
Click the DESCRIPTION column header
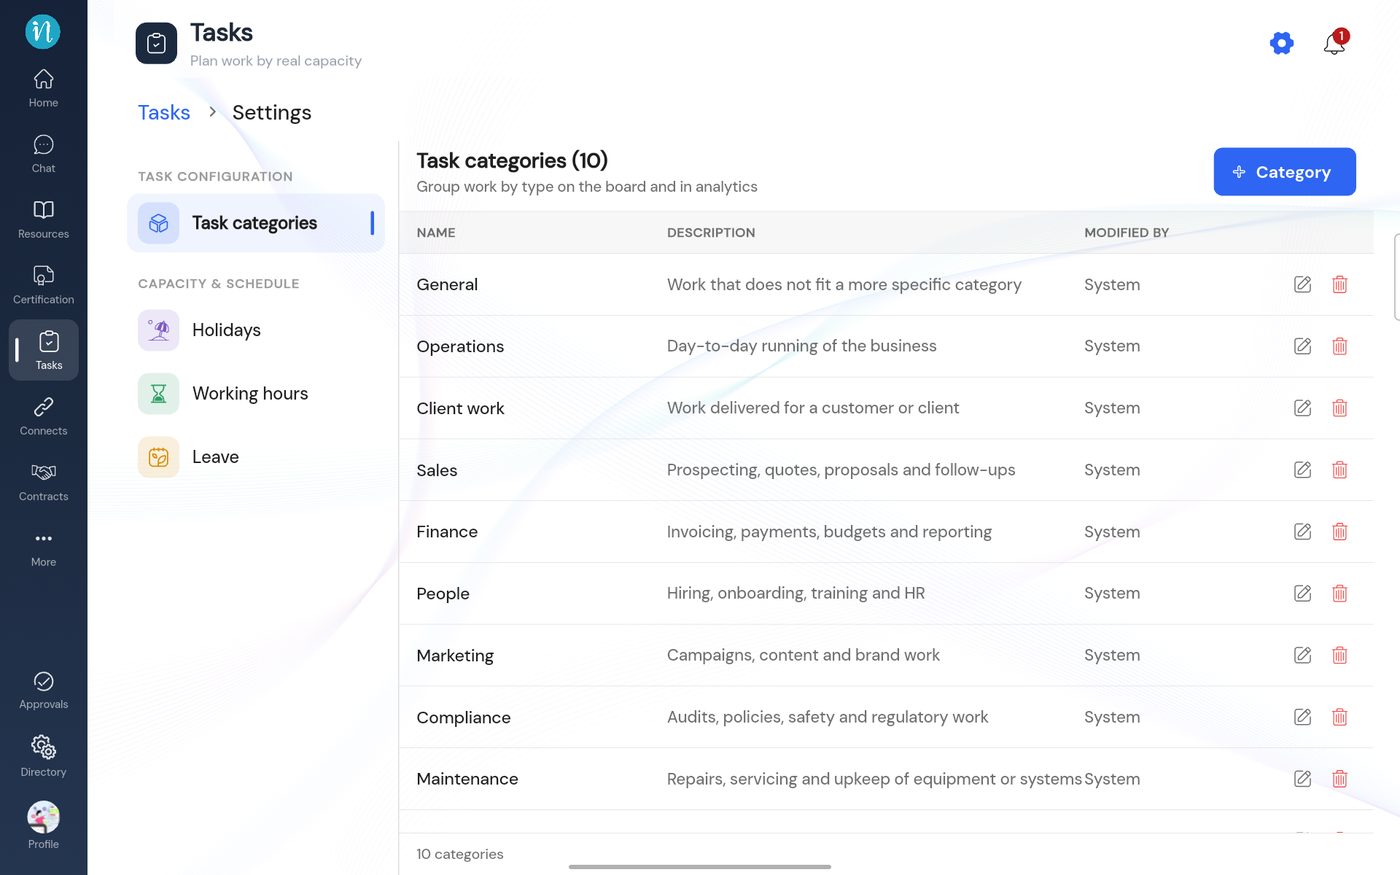[x=711, y=233]
